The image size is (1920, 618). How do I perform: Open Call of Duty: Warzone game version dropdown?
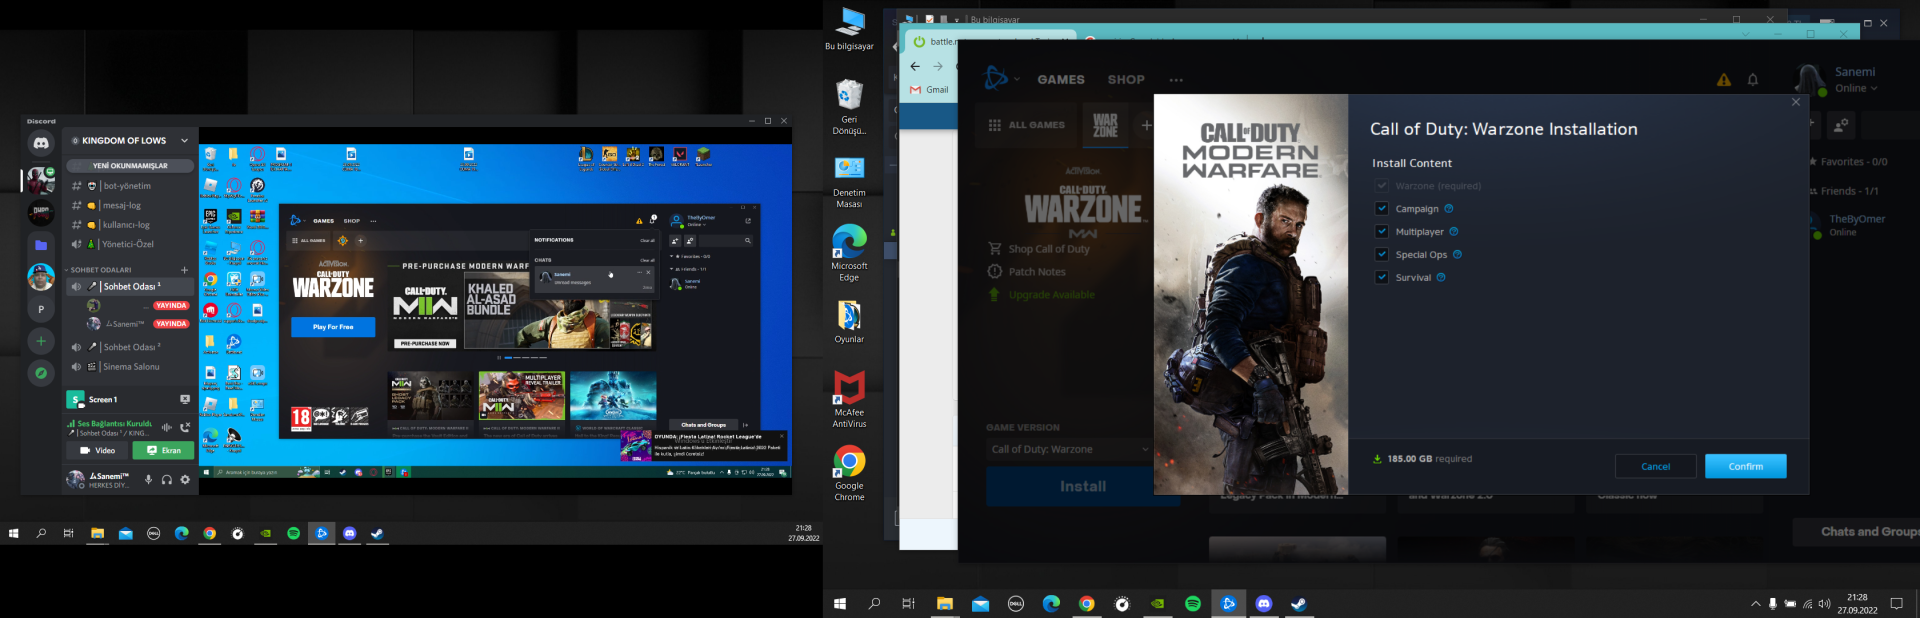click(1069, 449)
